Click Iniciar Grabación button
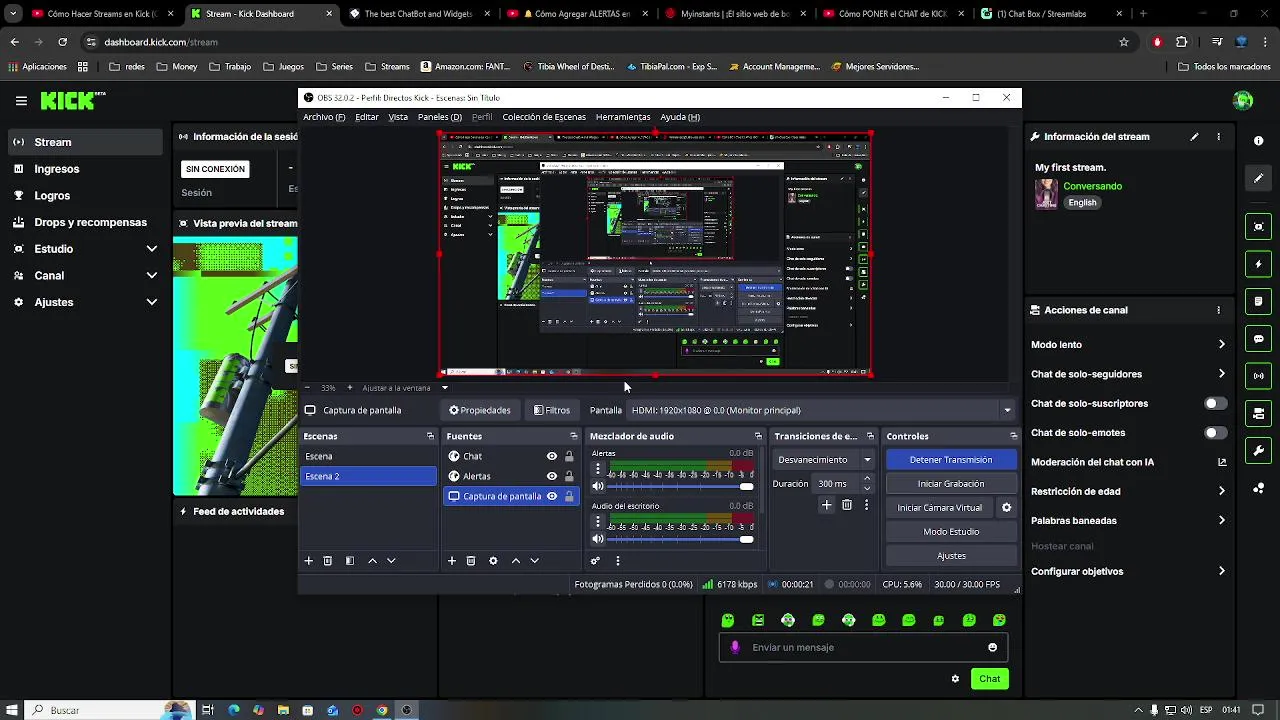This screenshot has width=1280, height=720. (x=951, y=484)
